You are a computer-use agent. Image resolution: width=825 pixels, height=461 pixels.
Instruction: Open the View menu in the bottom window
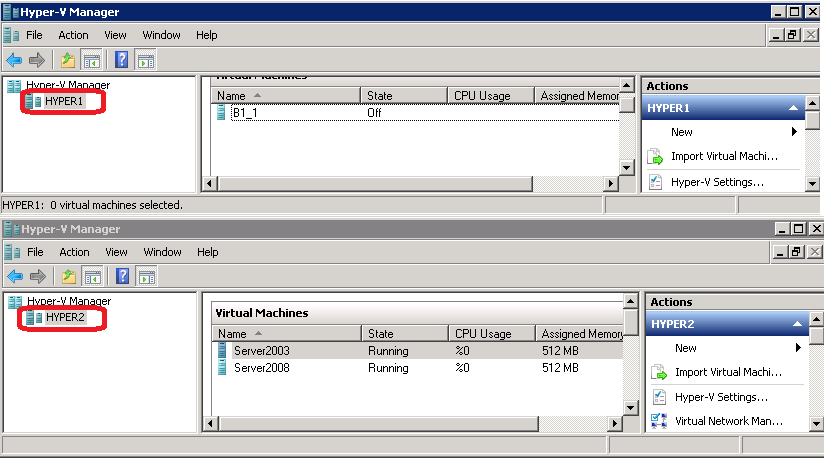(x=116, y=252)
